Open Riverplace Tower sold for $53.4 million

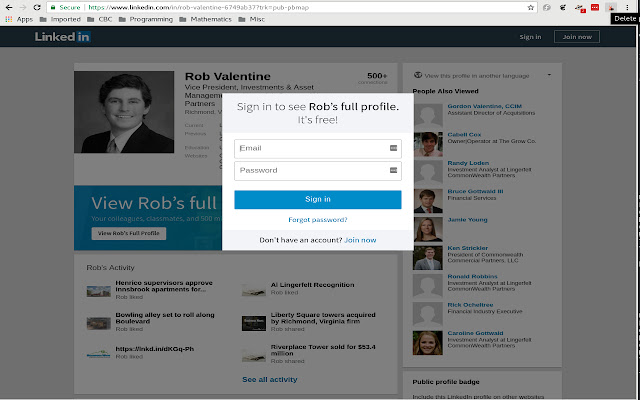click(x=323, y=350)
